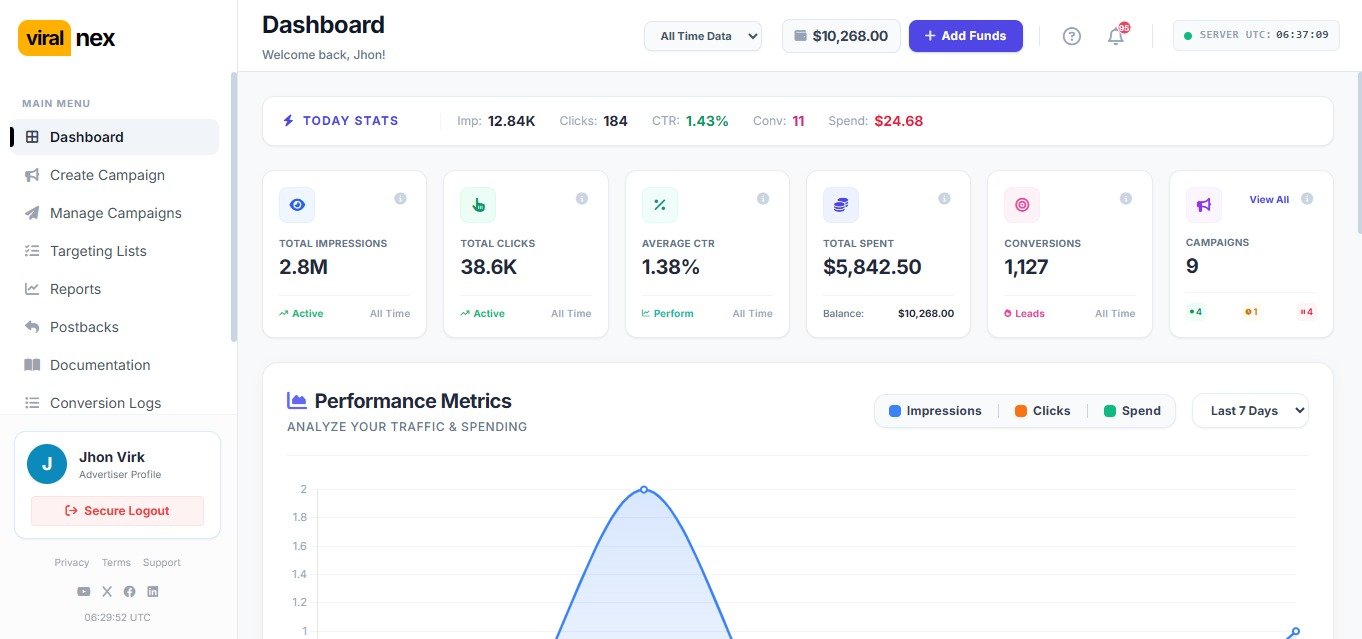The image size is (1362, 639).
Task: Click the Jhon Virk avatar circle
Action: pyautogui.click(x=47, y=464)
